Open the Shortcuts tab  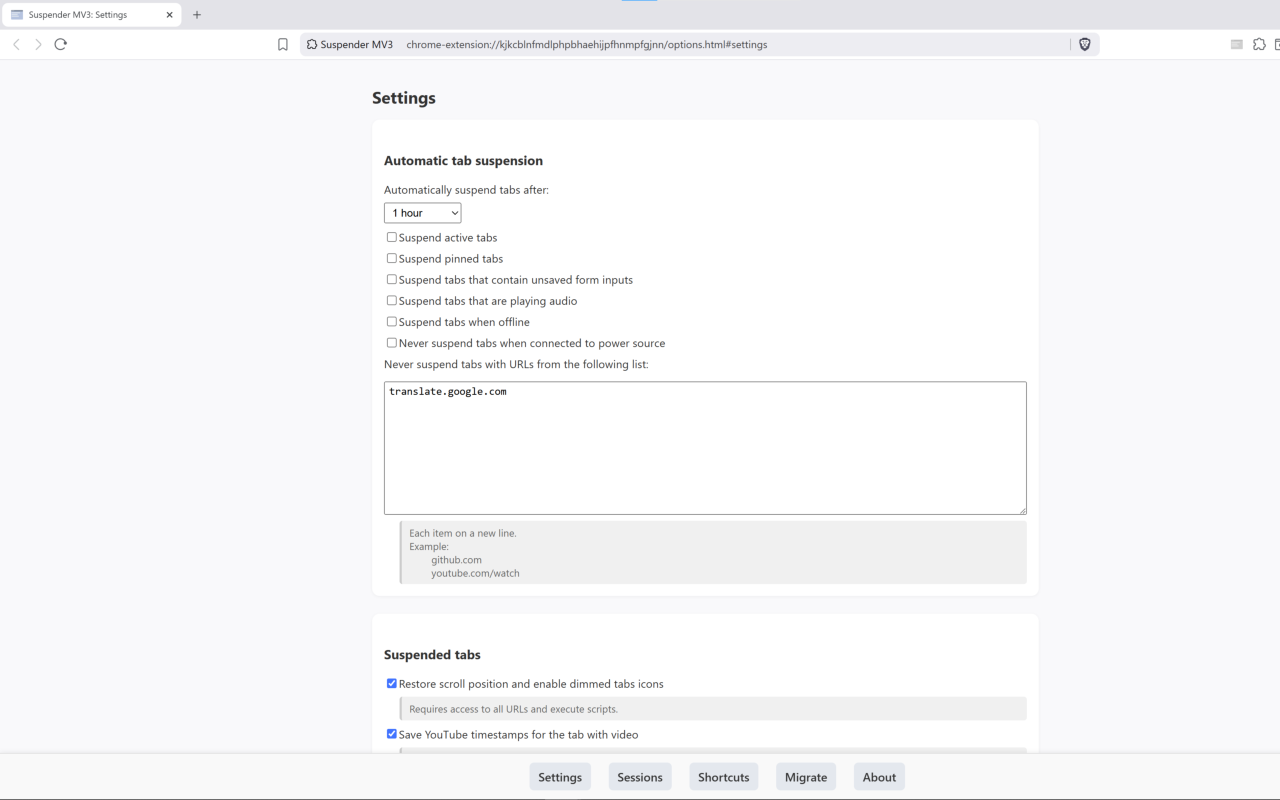click(x=723, y=777)
